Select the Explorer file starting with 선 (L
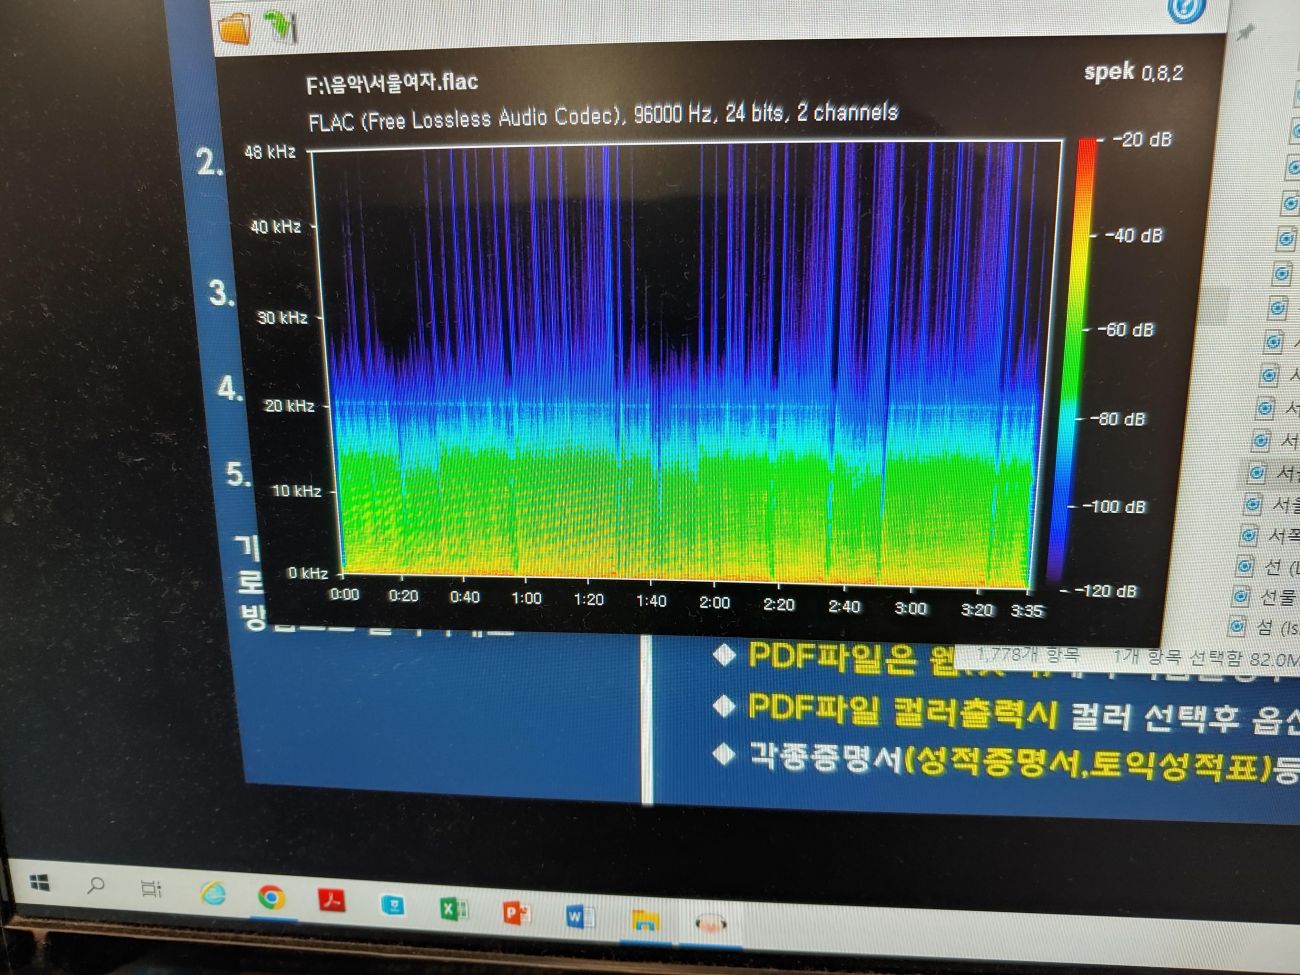The height and width of the screenshot is (975, 1300). pyautogui.click(x=1268, y=567)
